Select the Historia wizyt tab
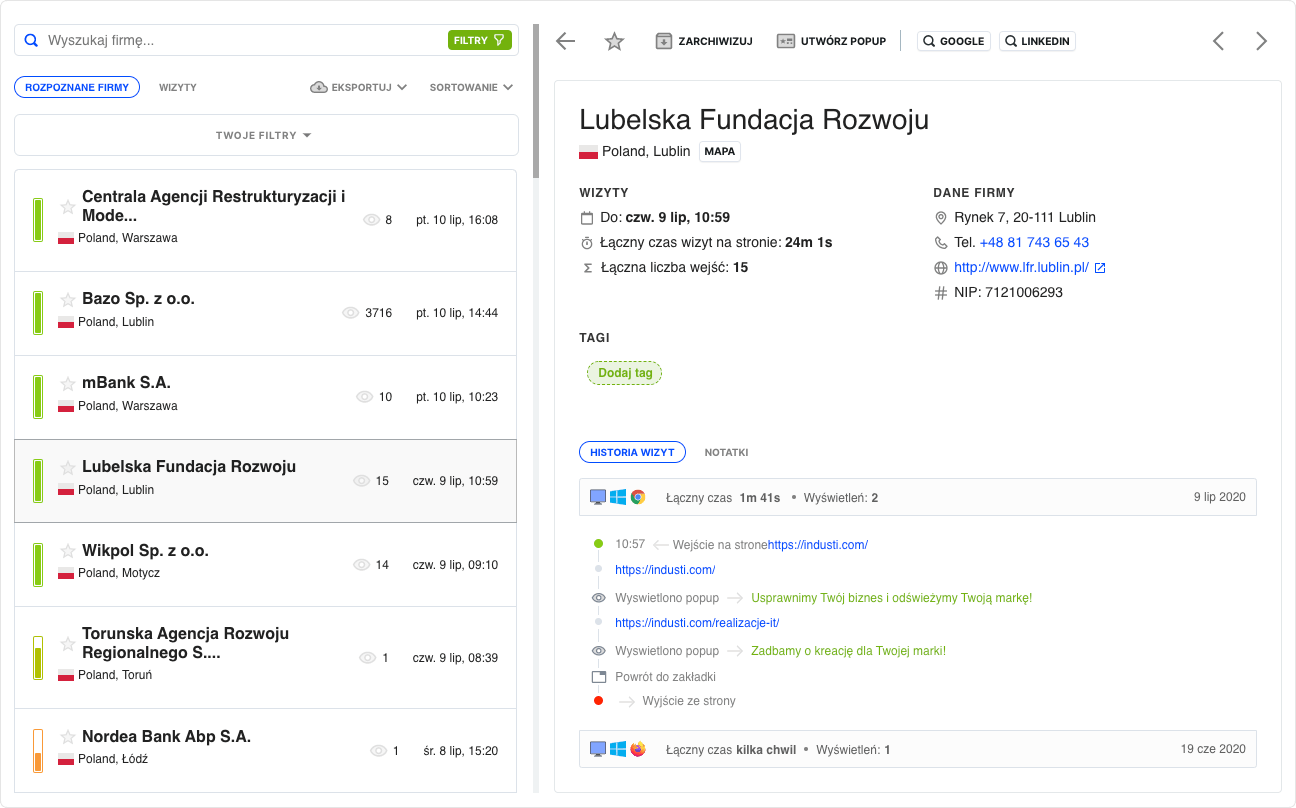Image resolution: width=1296 pixels, height=808 pixels. [632, 452]
